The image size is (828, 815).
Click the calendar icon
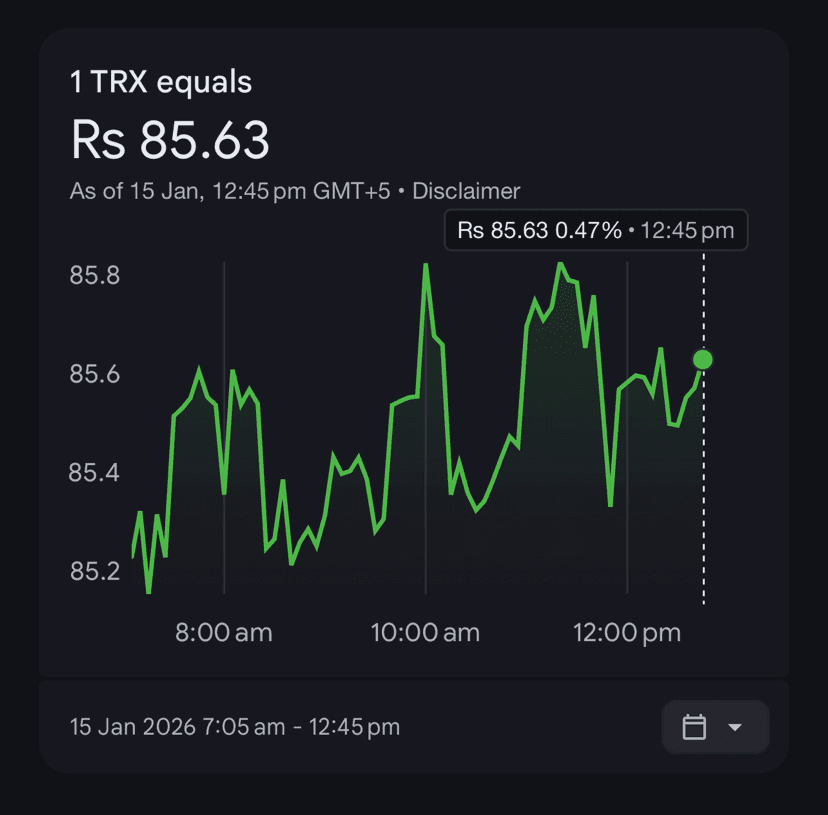coord(694,727)
